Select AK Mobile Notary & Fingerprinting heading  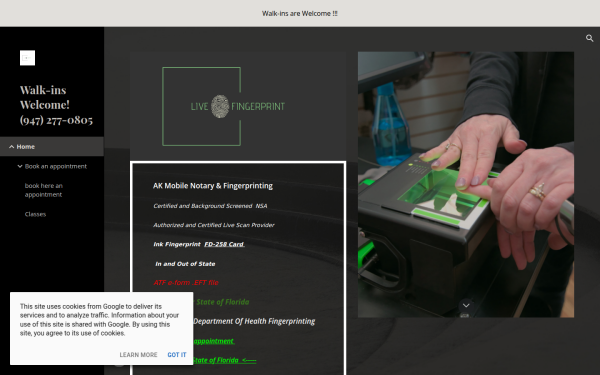click(x=213, y=186)
